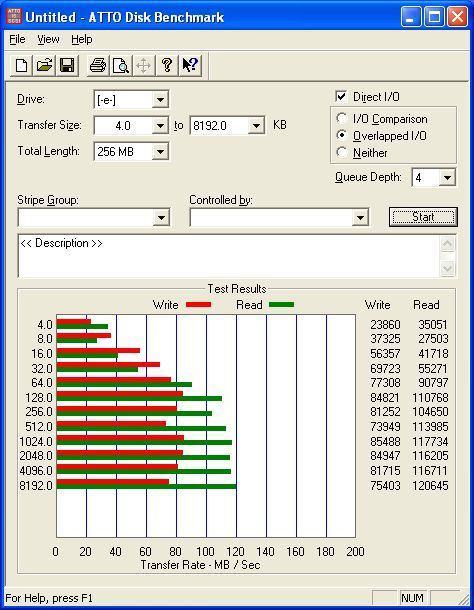Click the ATTO application icon in title bar

tap(14, 17)
